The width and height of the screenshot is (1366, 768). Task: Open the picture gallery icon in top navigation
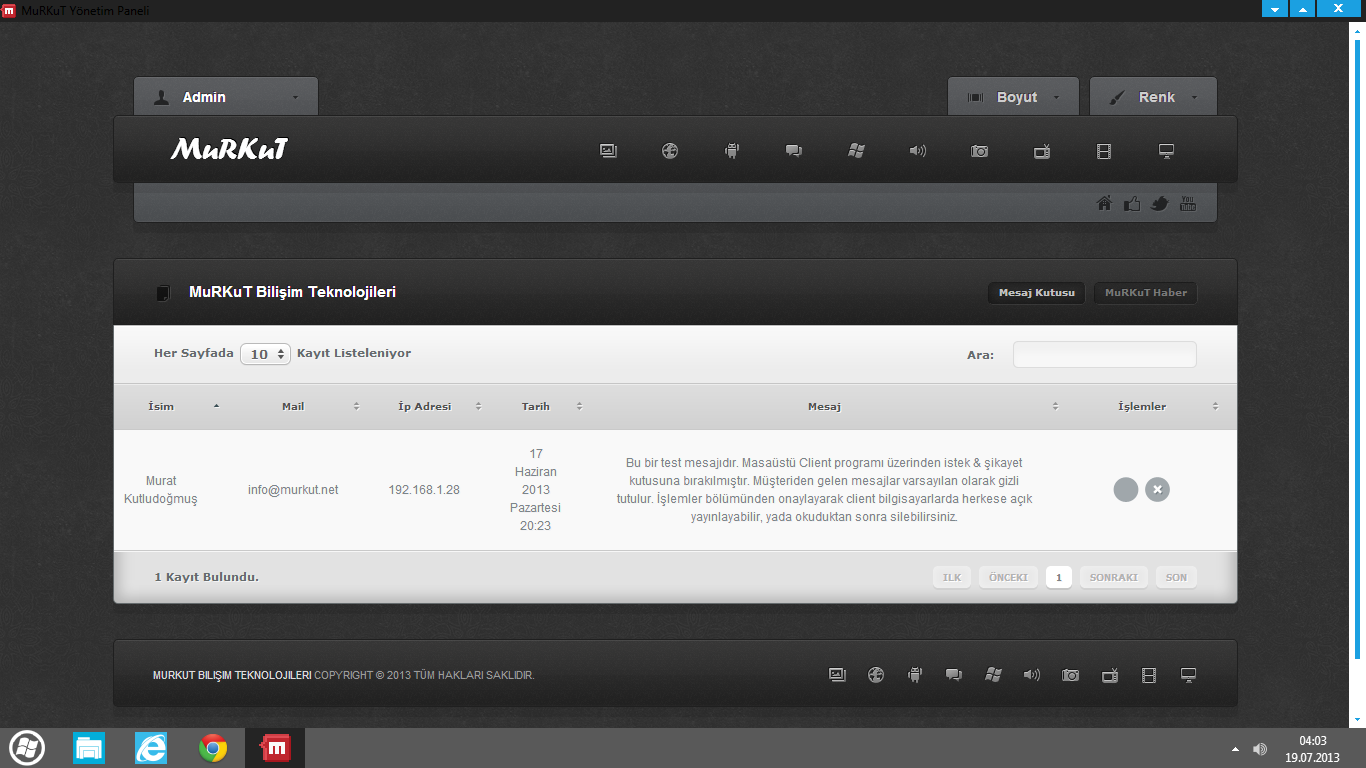[x=608, y=151]
